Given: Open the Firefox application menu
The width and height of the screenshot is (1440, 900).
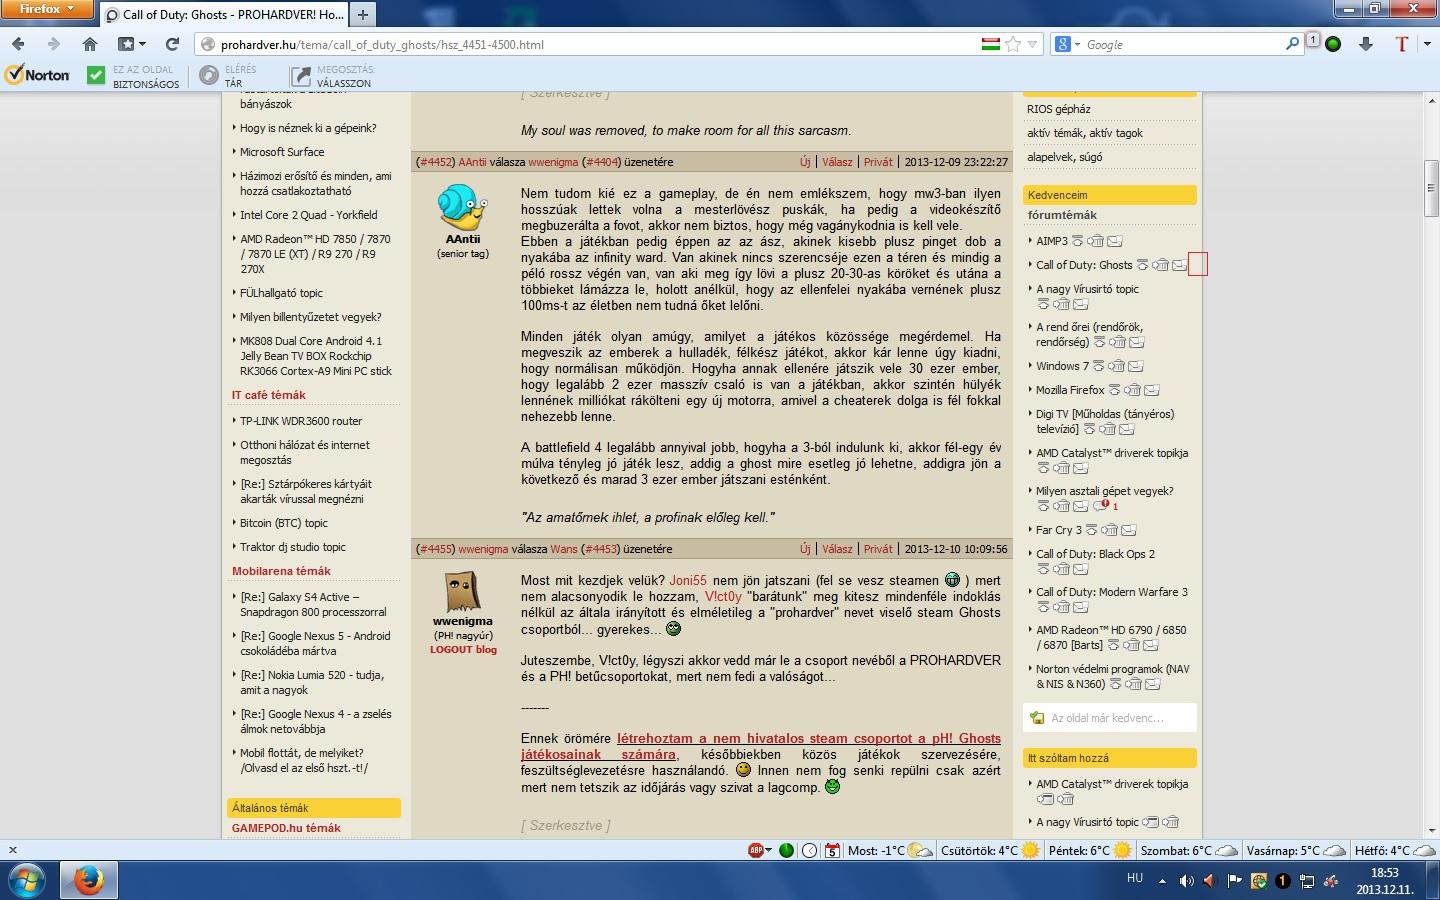Looking at the screenshot, I should click(x=47, y=9).
